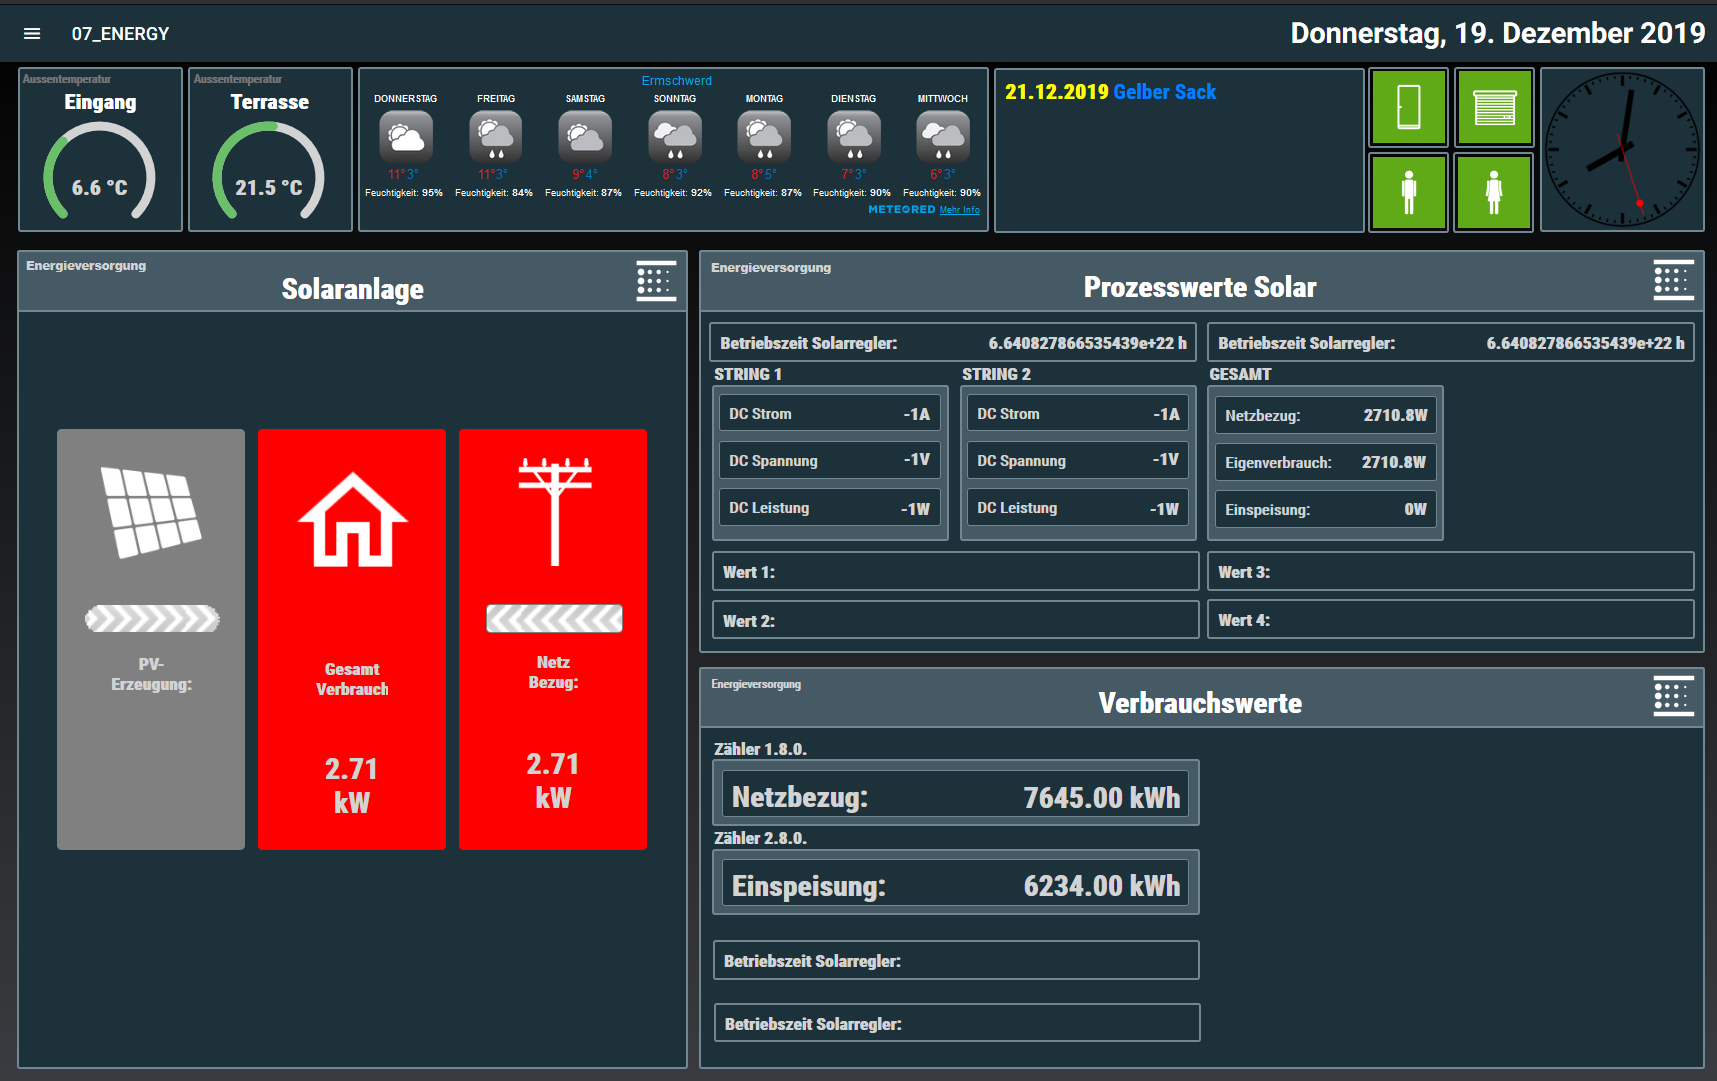The height and width of the screenshot is (1081, 1717).
Task: Open the hamburger navigation menu
Action: tap(32, 34)
